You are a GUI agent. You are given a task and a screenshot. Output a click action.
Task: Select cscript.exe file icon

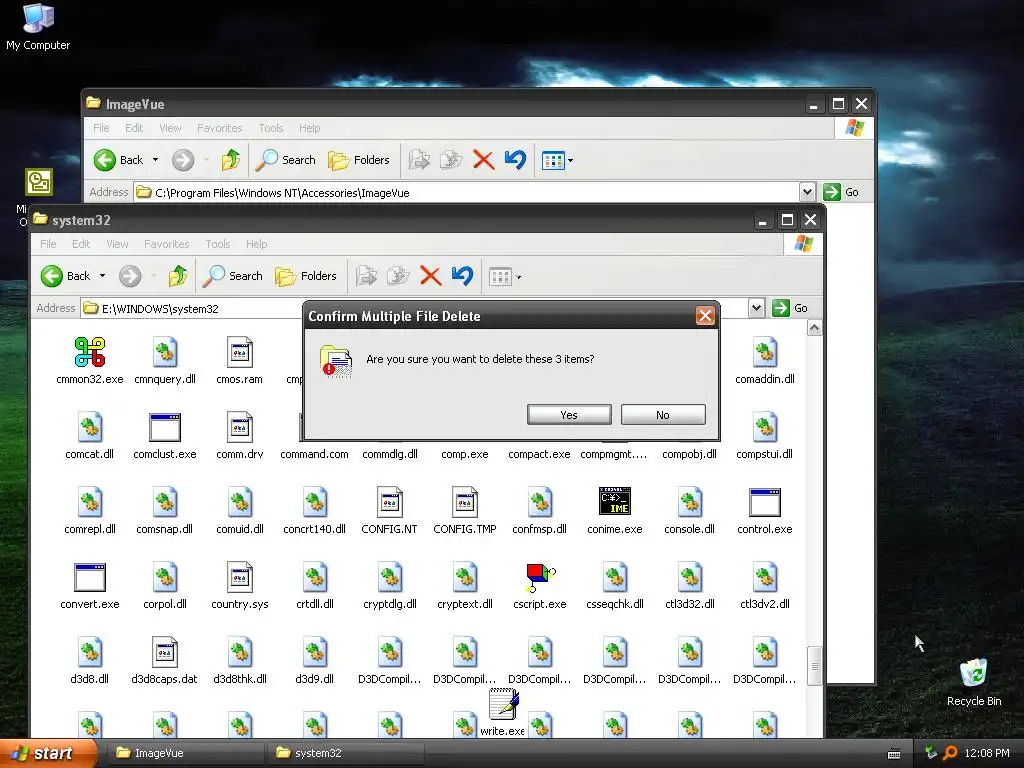[540, 577]
